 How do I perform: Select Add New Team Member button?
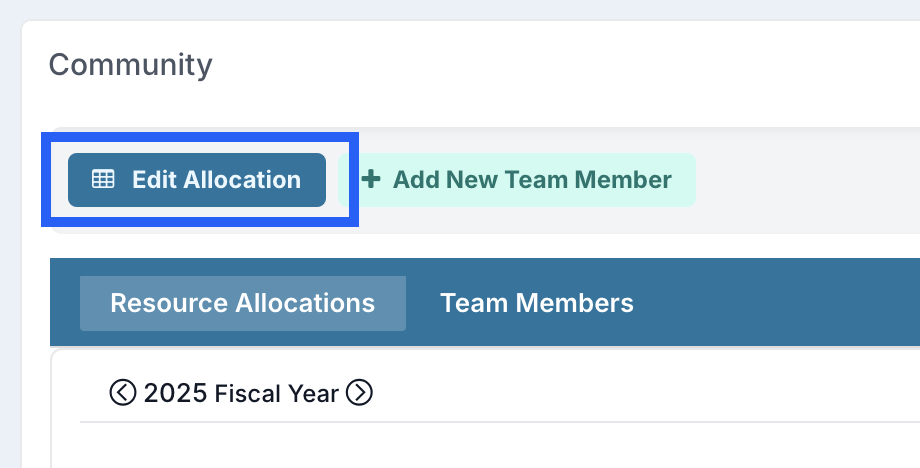pos(517,180)
